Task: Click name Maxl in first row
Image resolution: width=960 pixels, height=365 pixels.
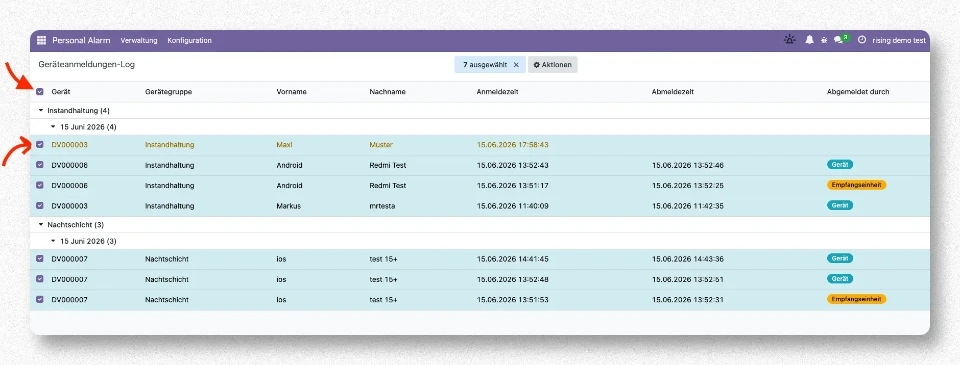Action: pos(285,145)
